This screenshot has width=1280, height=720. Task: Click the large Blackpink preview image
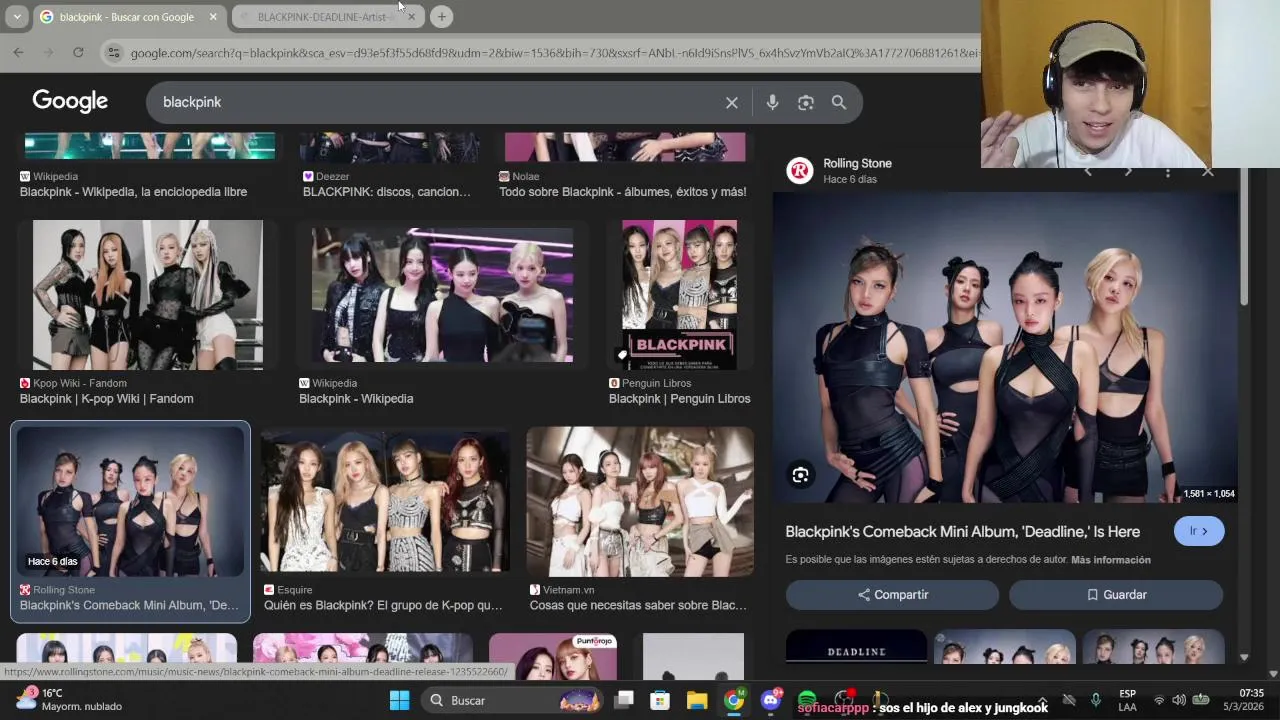click(x=1004, y=347)
